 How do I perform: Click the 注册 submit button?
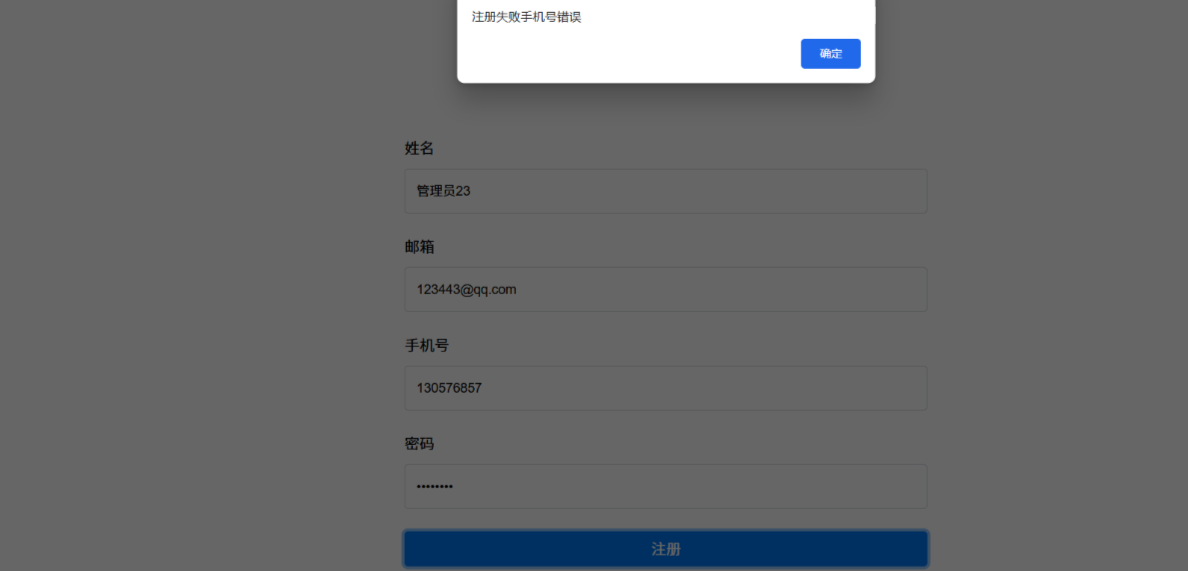[666, 549]
